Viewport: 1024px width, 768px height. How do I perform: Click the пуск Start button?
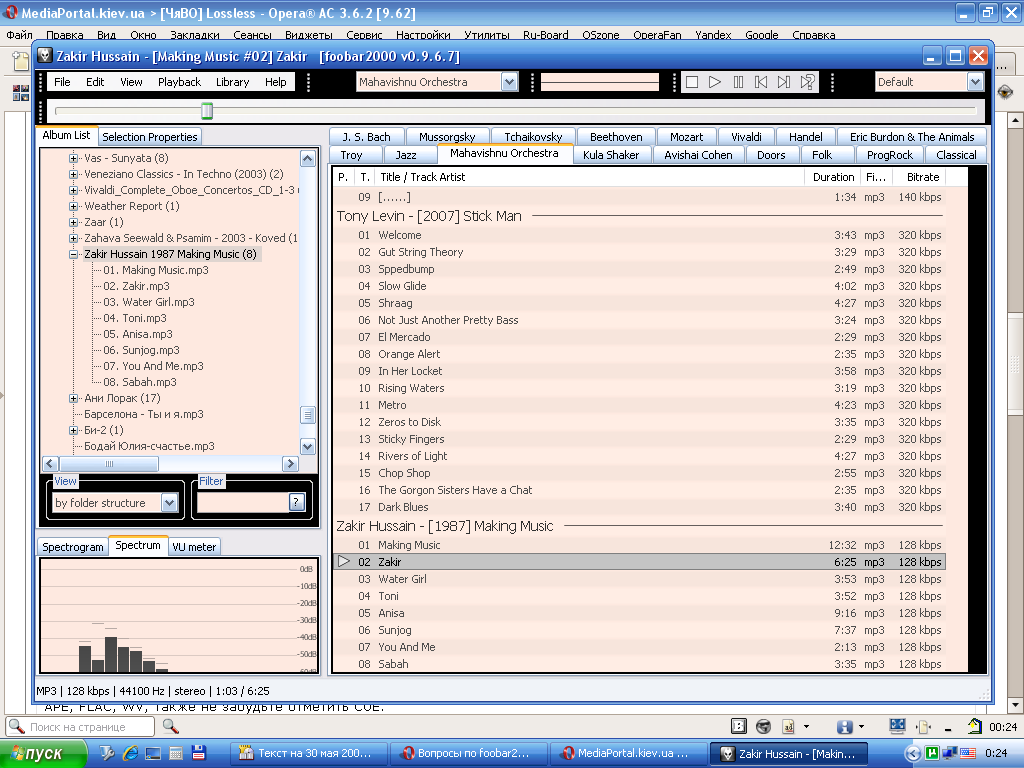[43, 753]
